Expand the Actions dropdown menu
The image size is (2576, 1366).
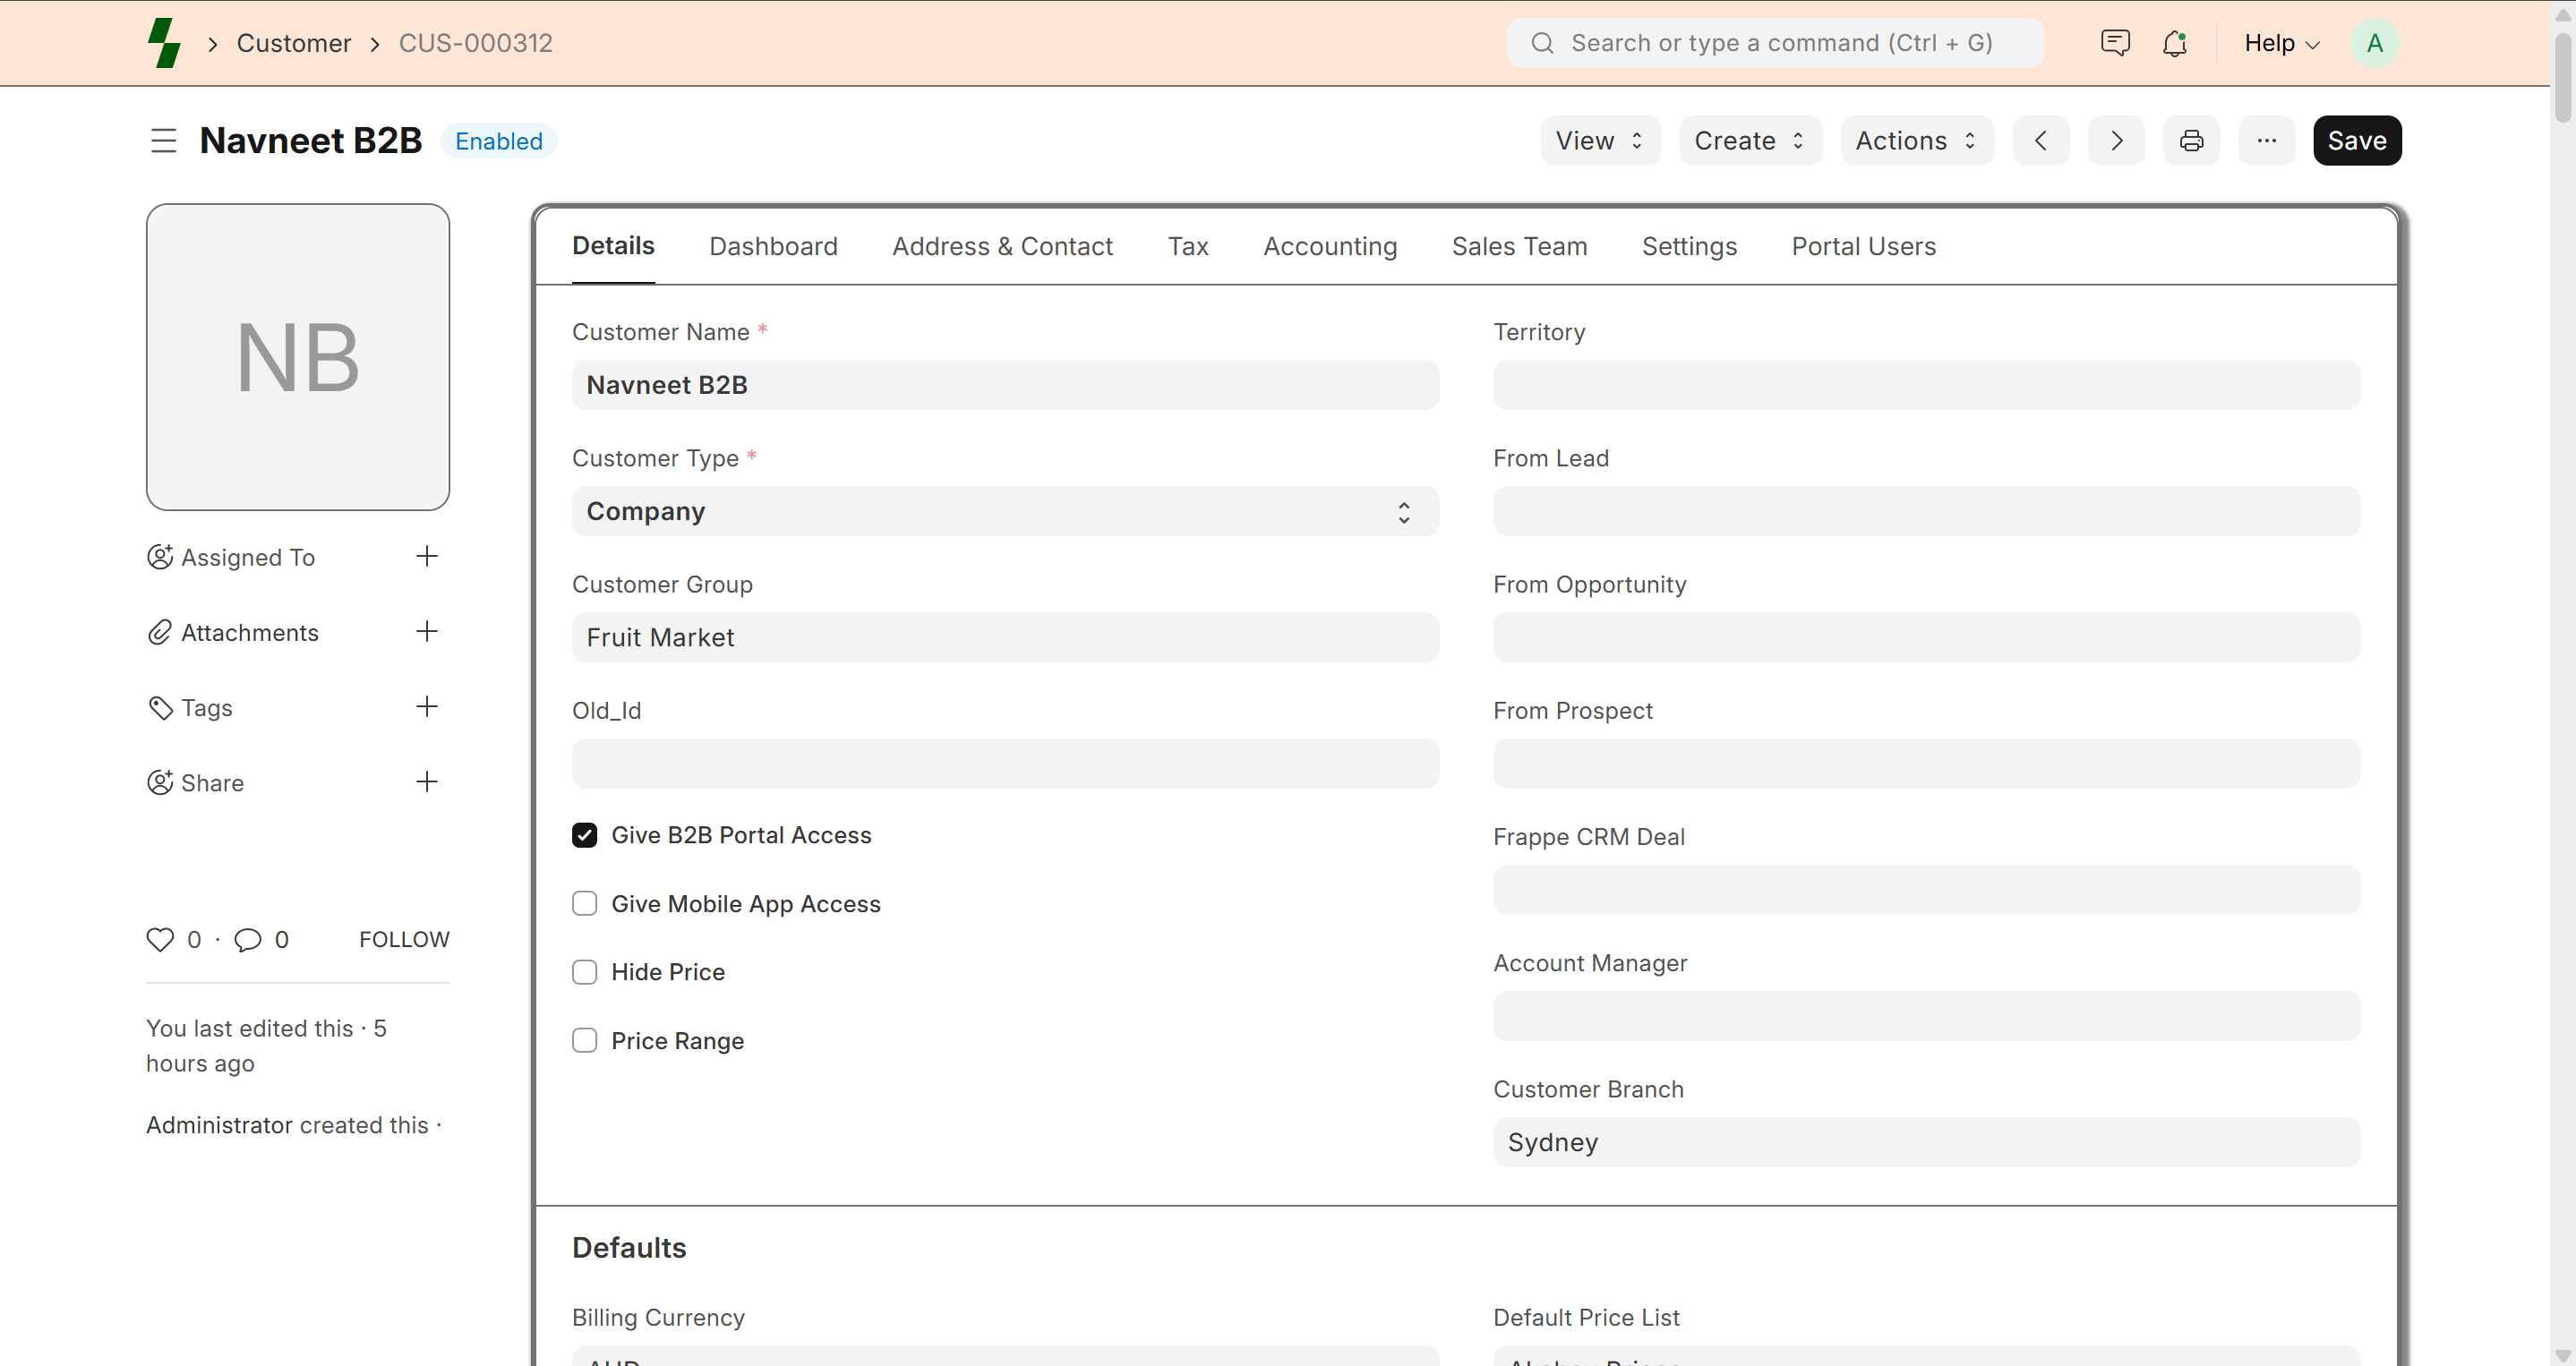pyautogui.click(x=1915, y=141)
